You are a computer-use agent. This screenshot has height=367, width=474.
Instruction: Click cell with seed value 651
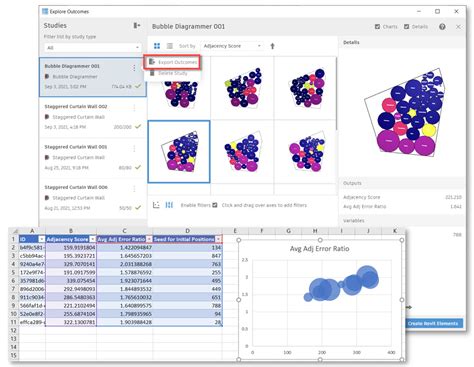[x=187, y=297]
